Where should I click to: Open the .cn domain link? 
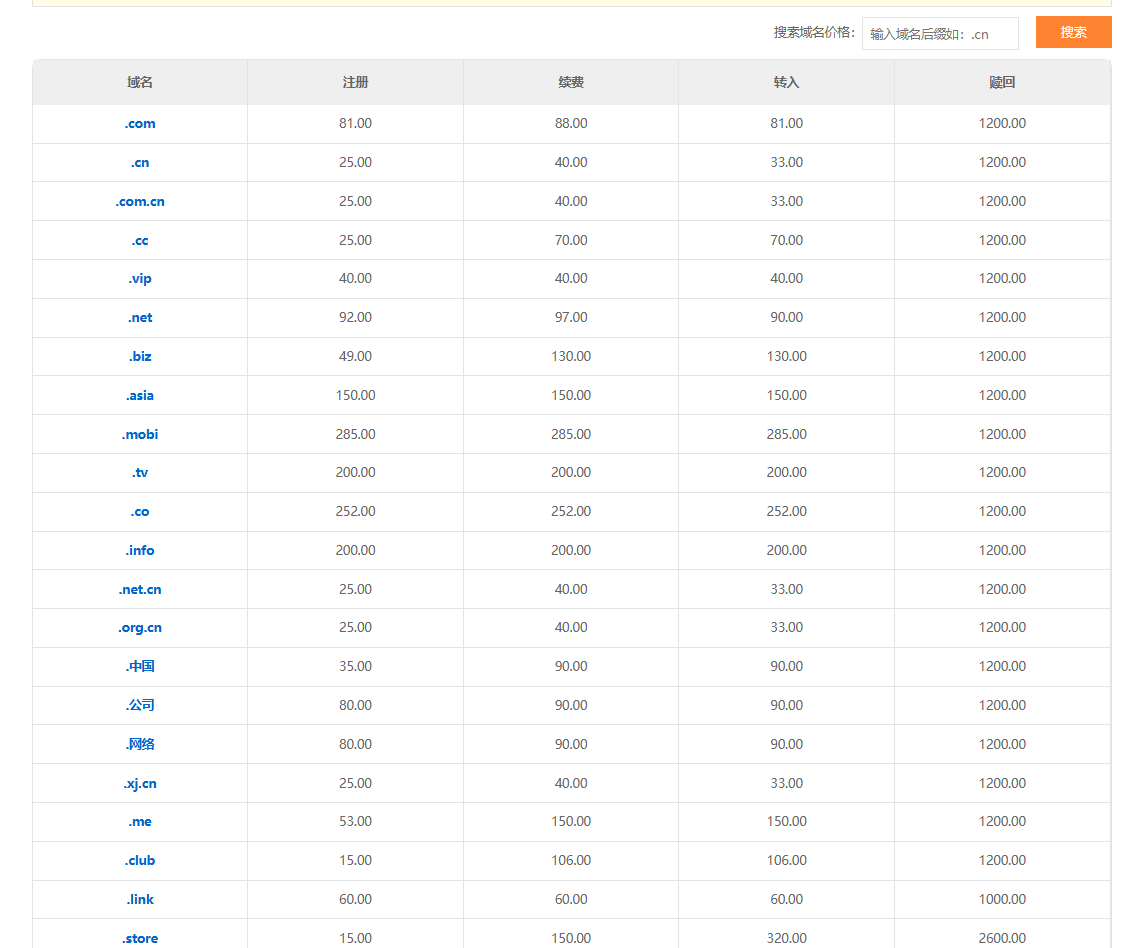(139, 163)
